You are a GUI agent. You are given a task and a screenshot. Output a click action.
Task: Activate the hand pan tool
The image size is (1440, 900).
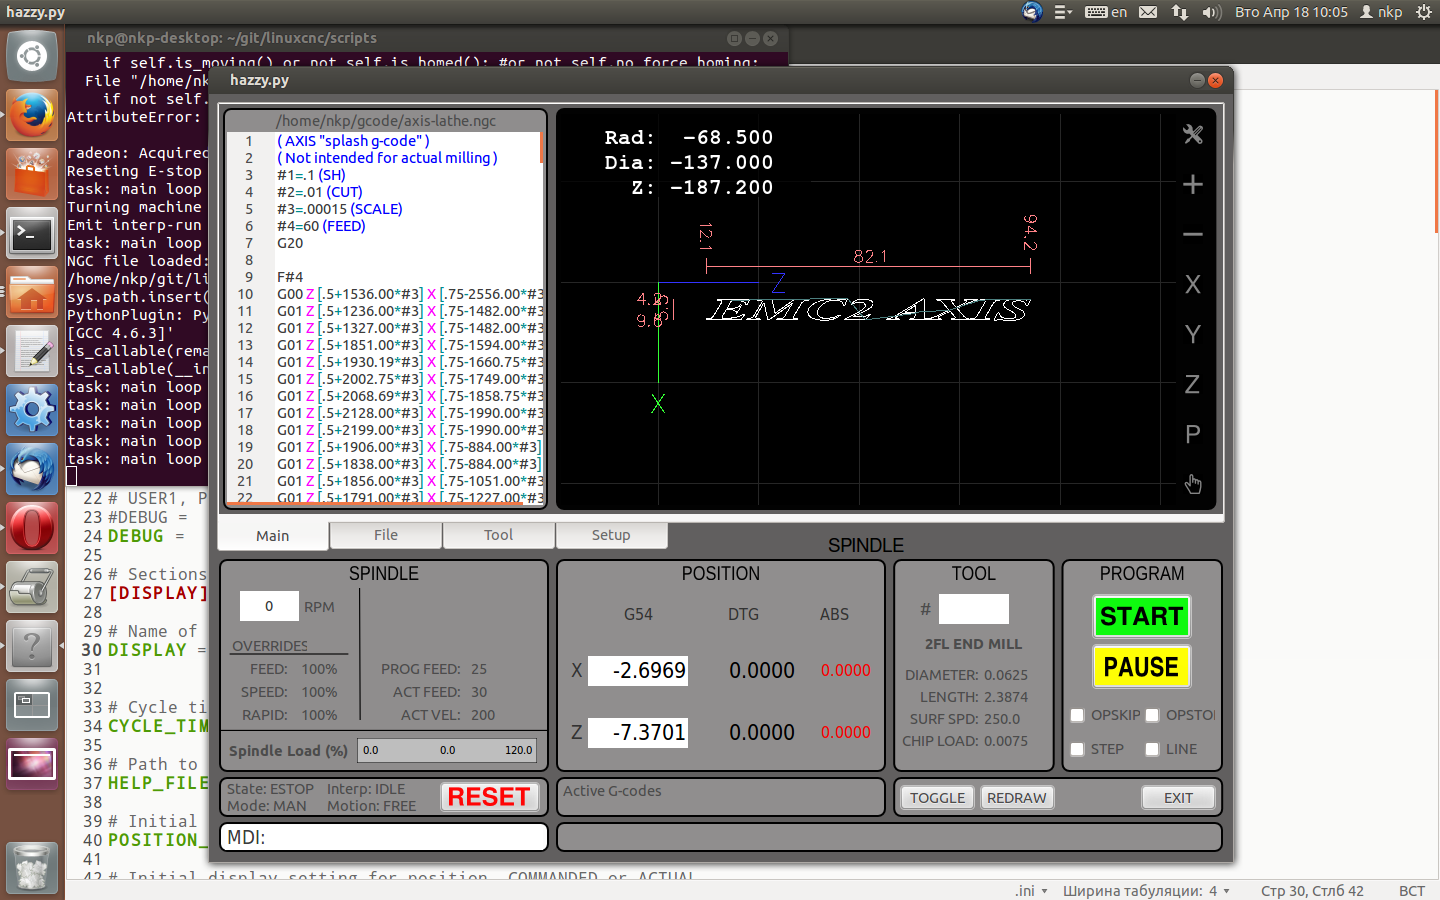point(1192,484)
